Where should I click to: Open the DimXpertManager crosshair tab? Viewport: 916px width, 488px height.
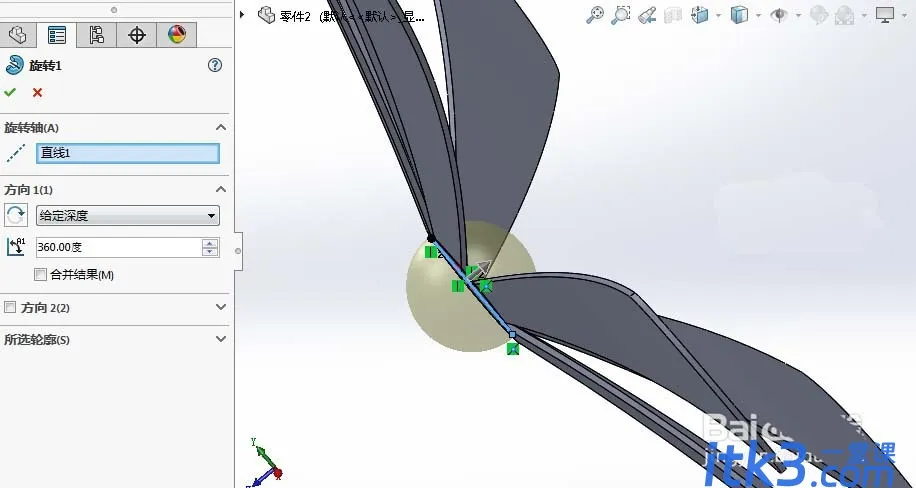click(136, 35)
